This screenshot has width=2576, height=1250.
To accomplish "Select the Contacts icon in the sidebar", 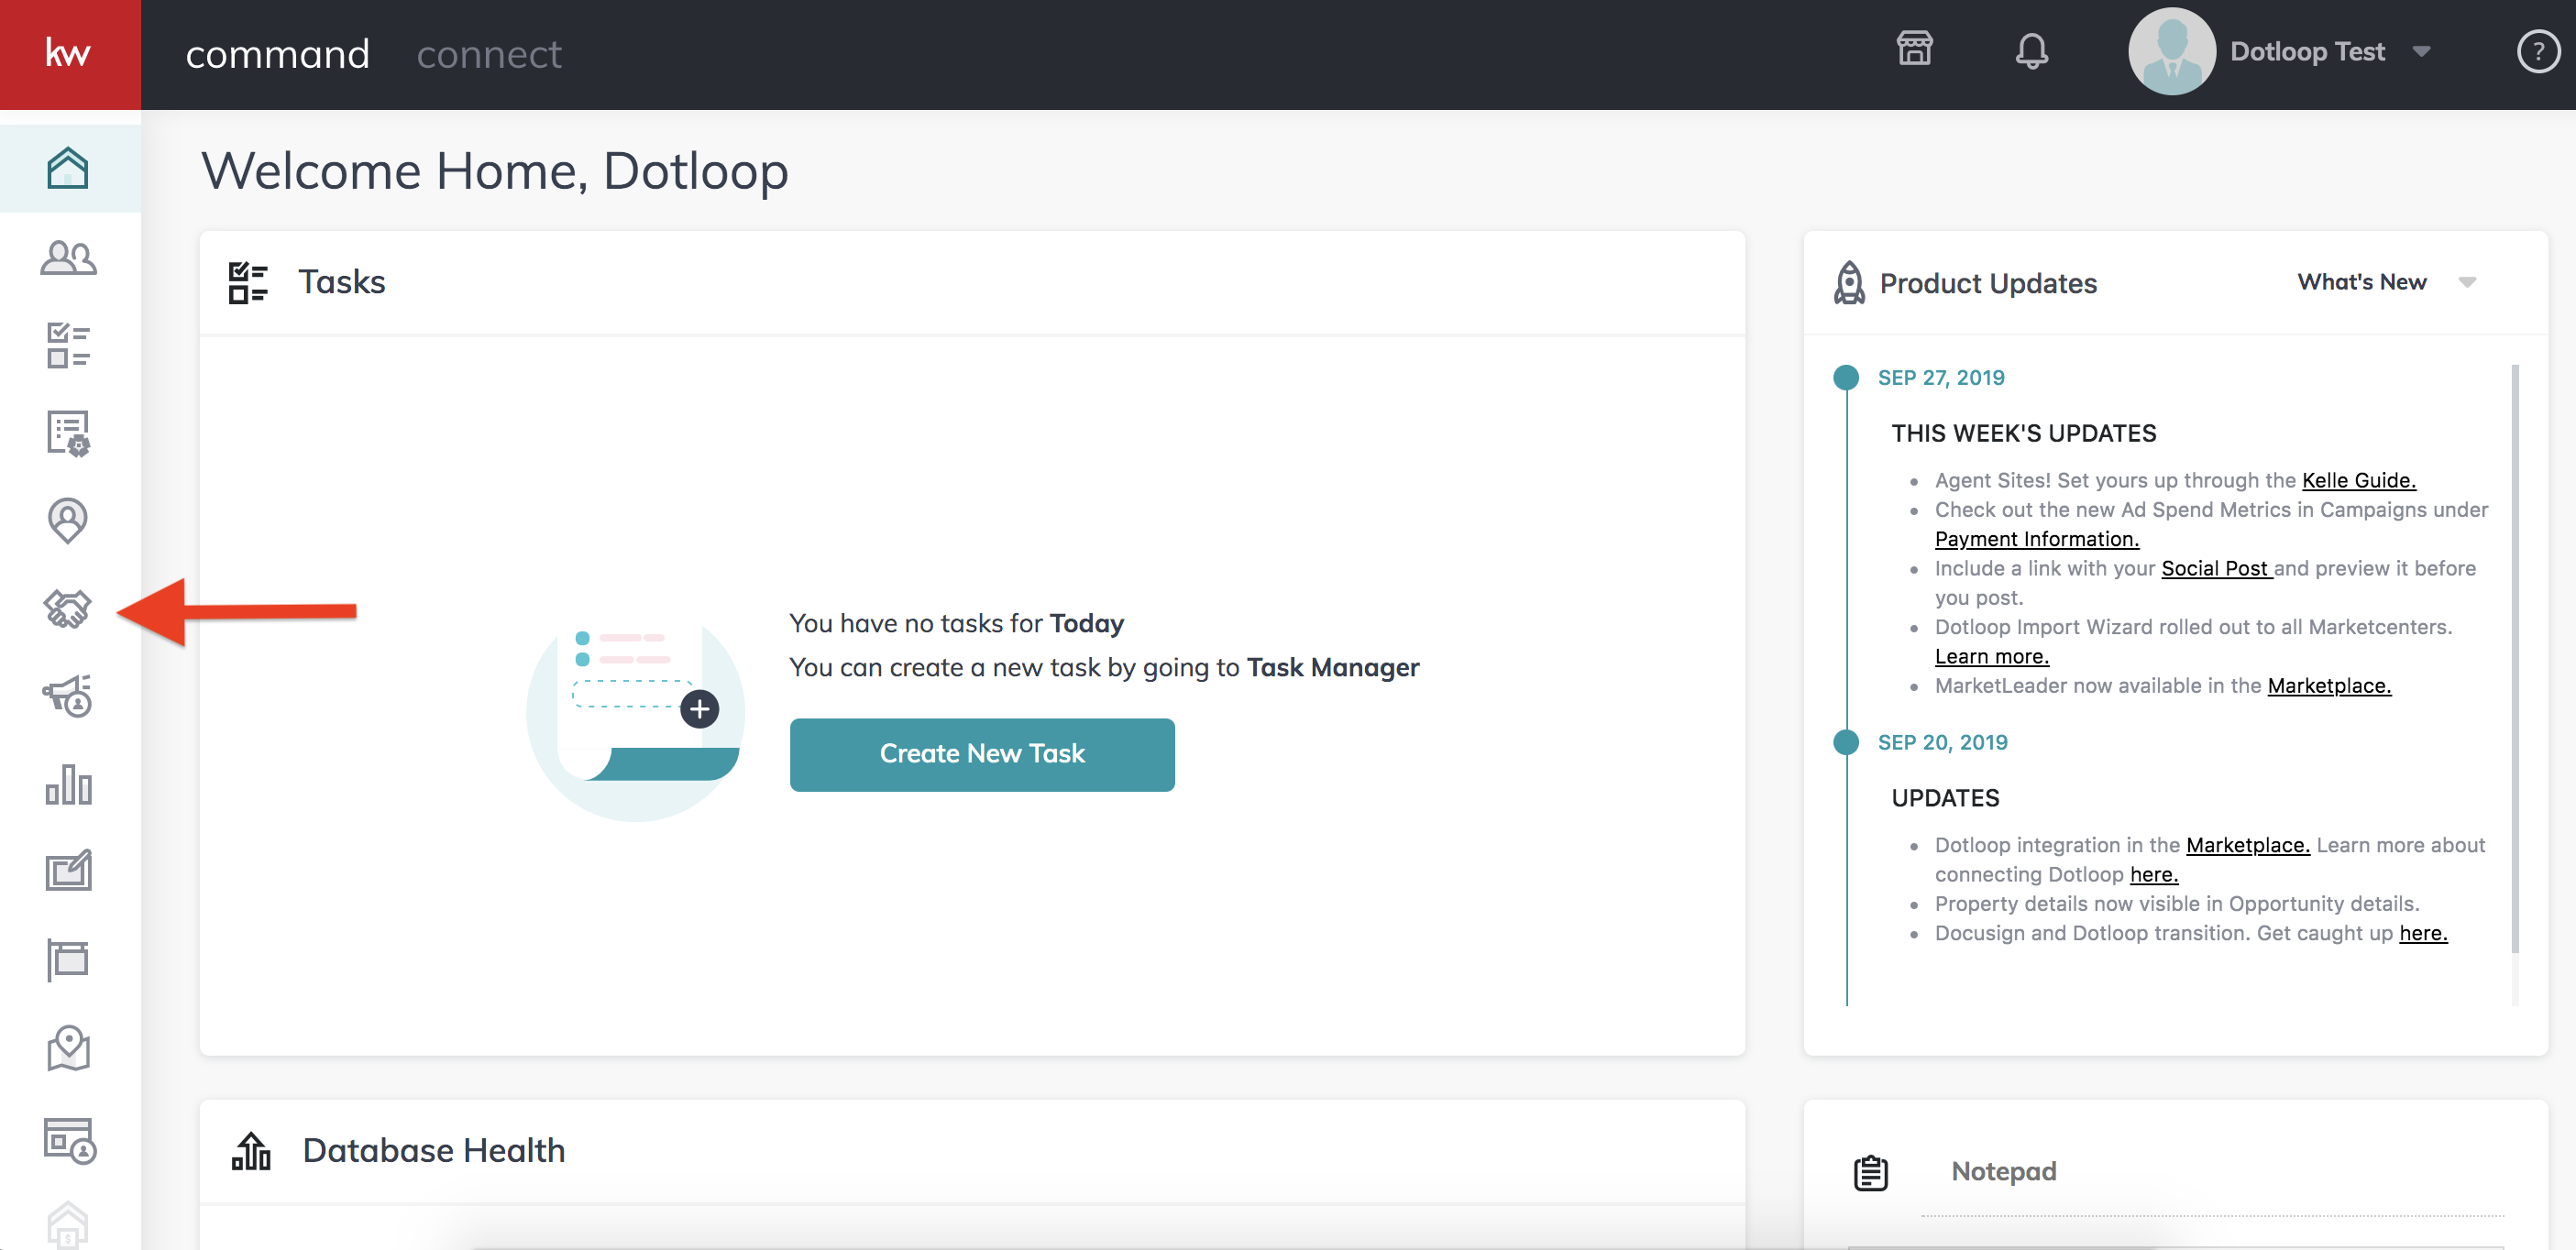I will point(68,258).
